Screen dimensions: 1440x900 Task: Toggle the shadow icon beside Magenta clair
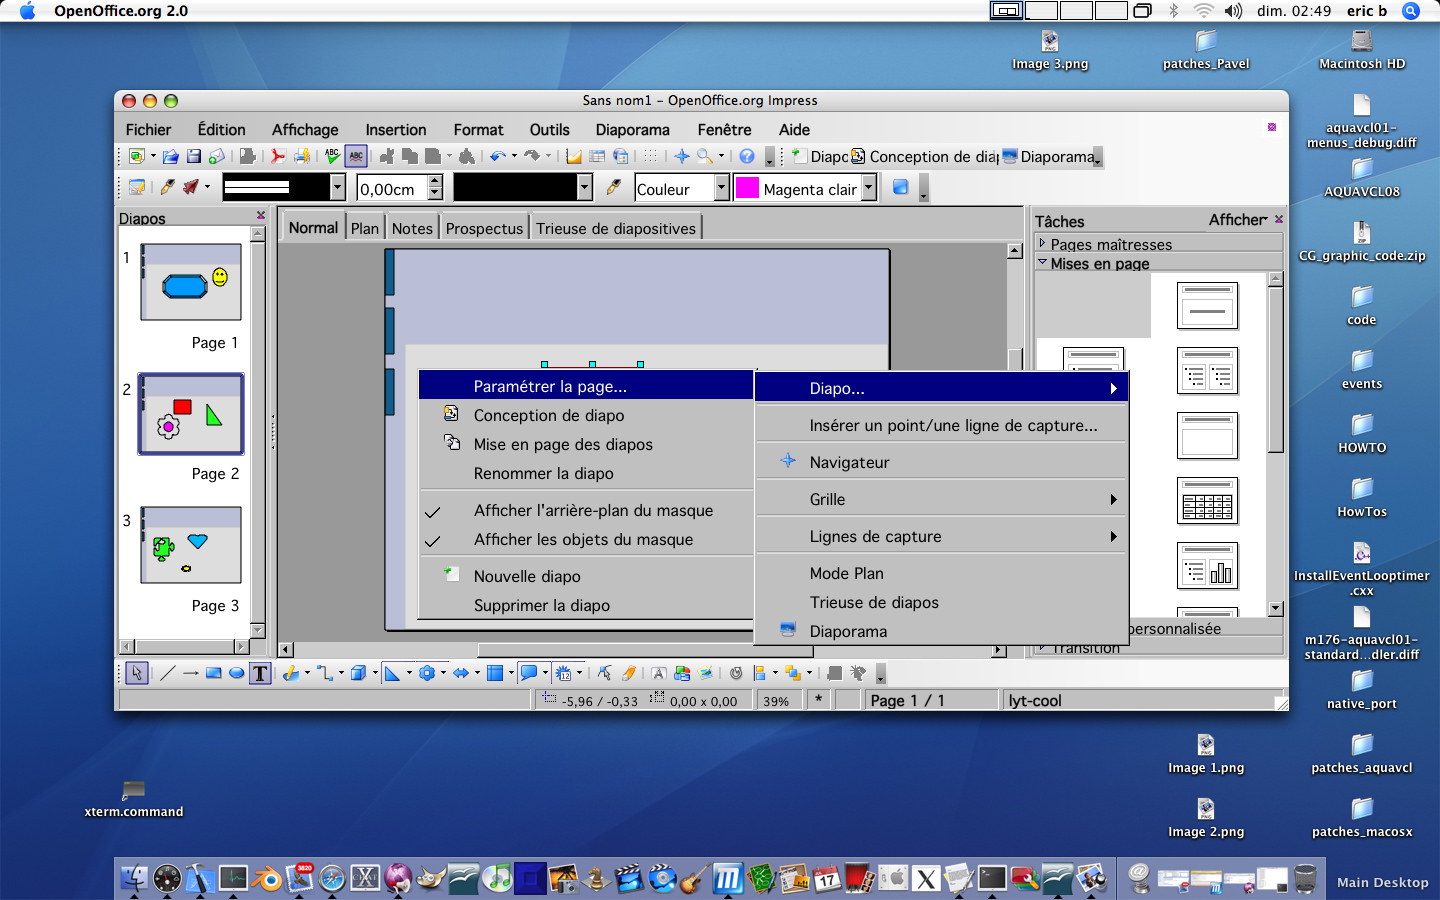tap(900, 187)
